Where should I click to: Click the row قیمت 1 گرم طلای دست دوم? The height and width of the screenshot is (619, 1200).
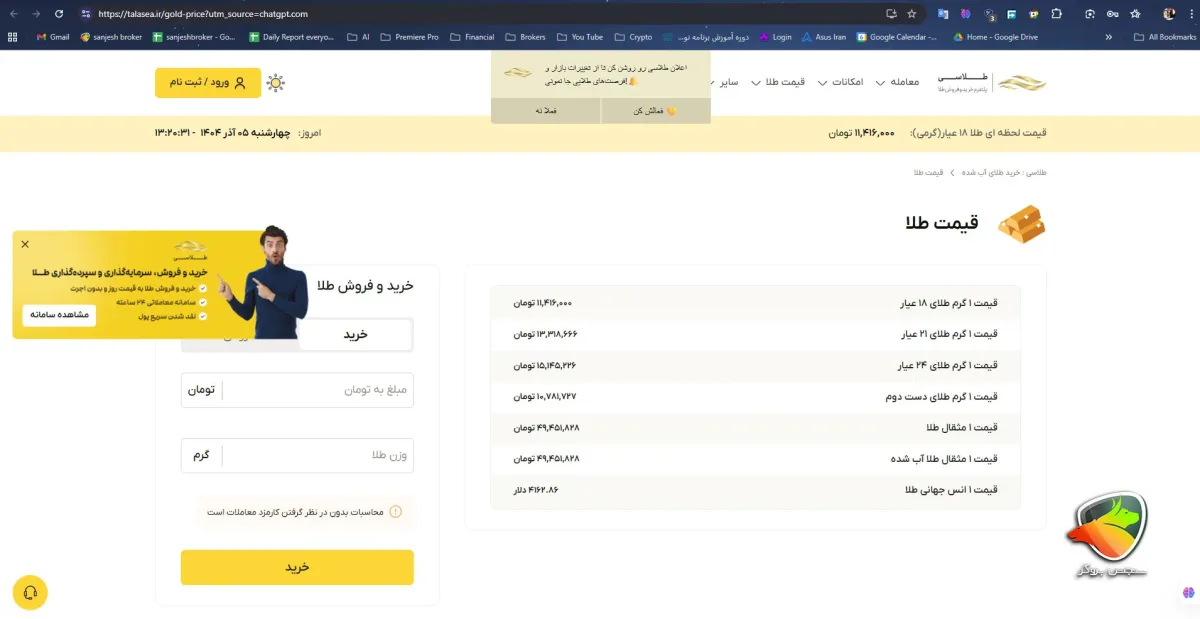click(x=755, y=396)
